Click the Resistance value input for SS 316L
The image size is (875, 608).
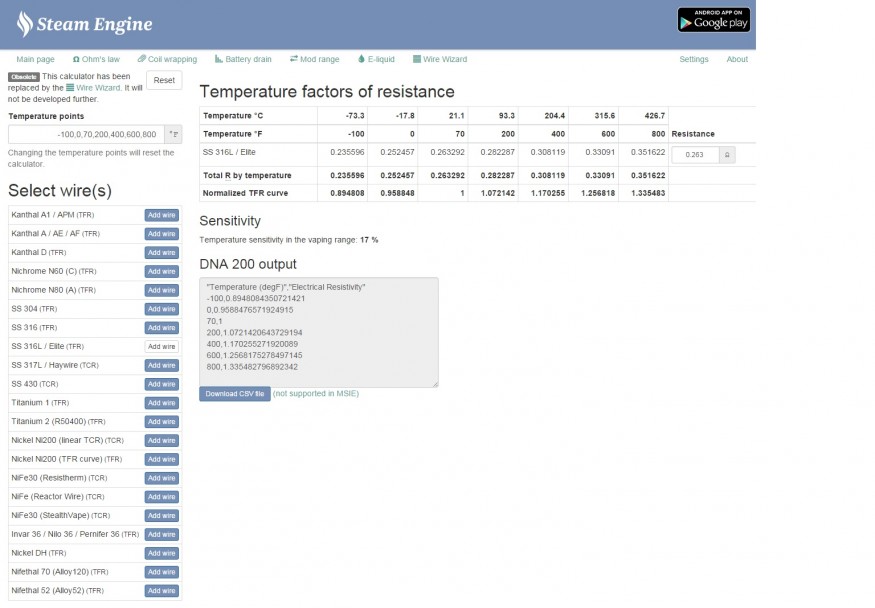[x=695, y=155]
